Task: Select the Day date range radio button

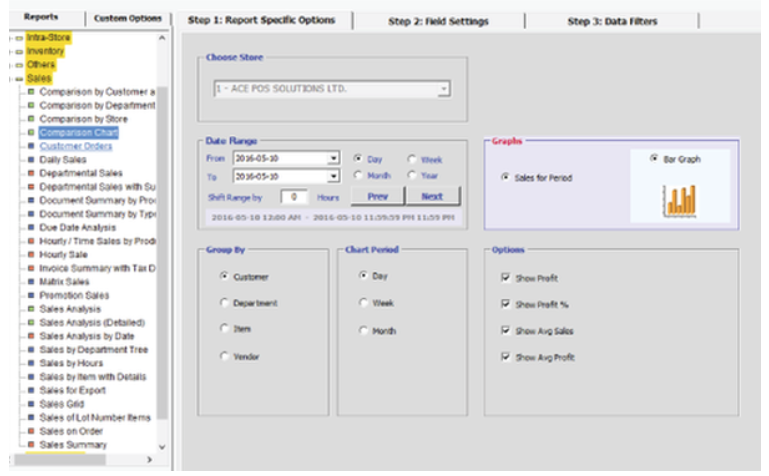Action: click(x=358, y=158)
